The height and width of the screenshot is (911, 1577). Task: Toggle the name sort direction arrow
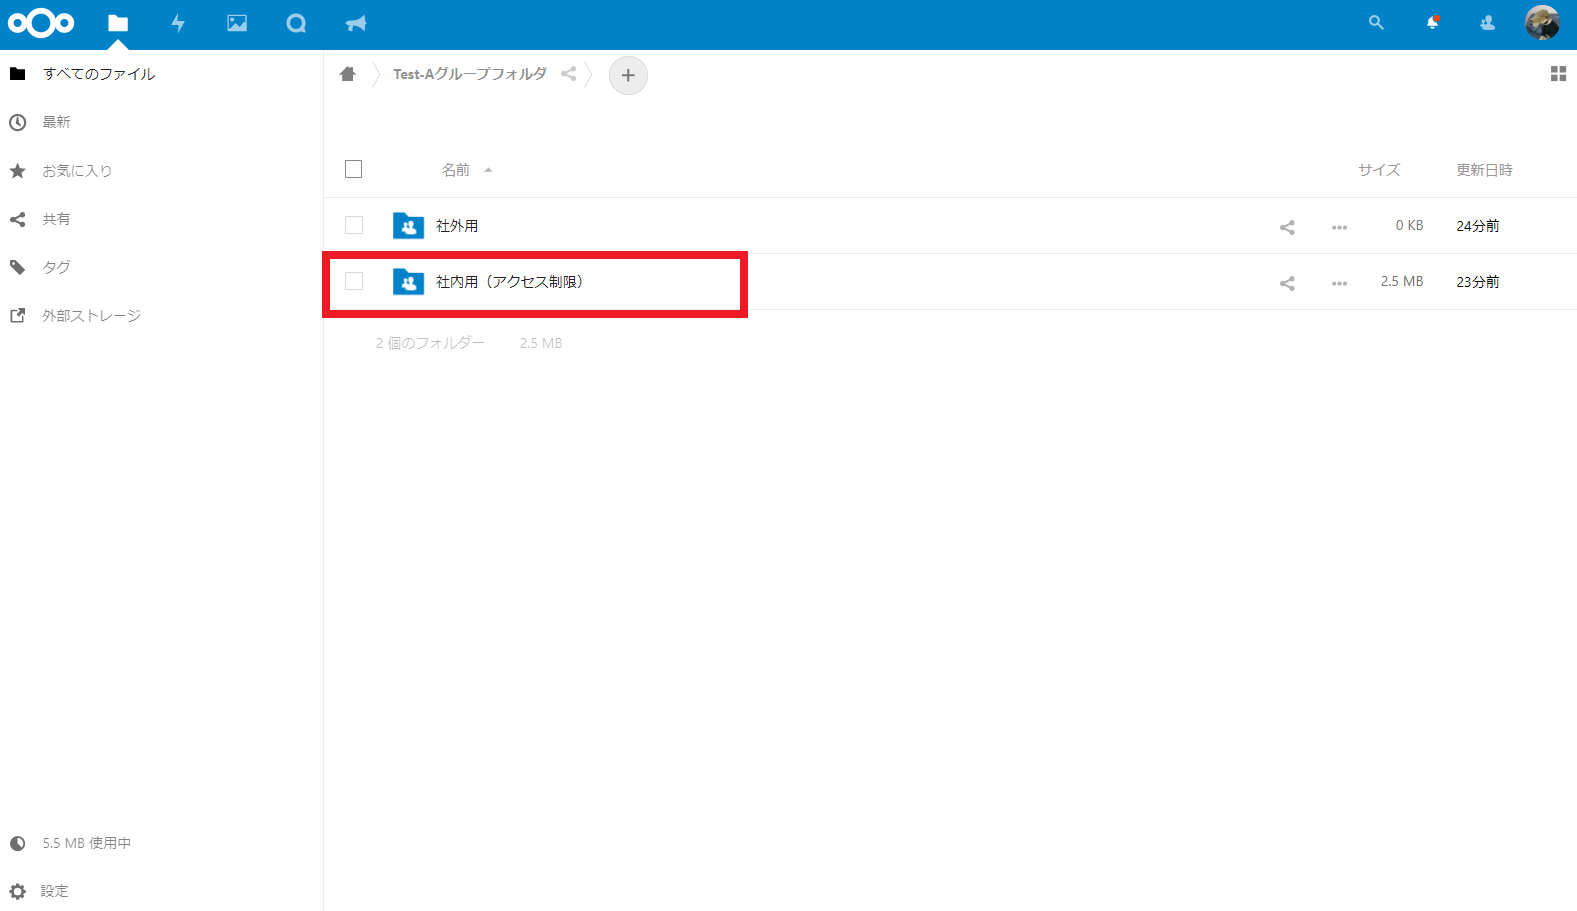click(x=488, y=170)
